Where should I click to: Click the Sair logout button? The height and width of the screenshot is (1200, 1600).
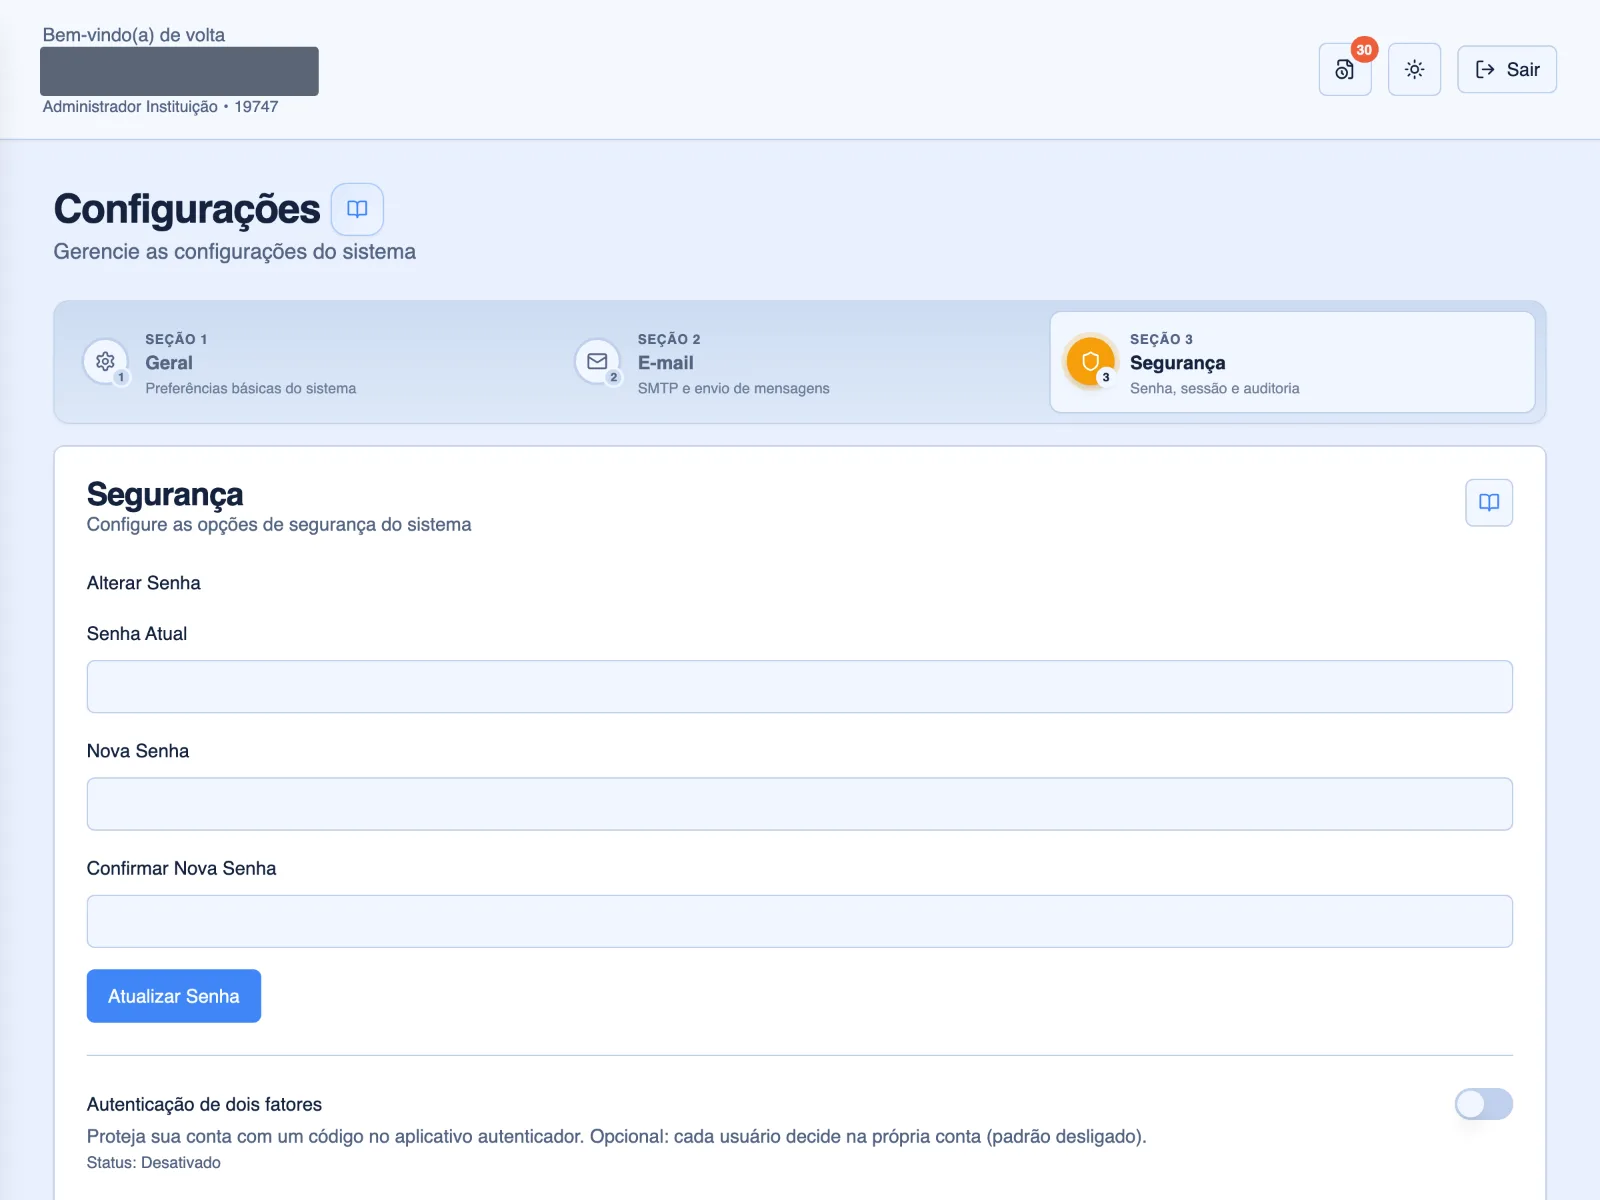tap(1507, 69)
